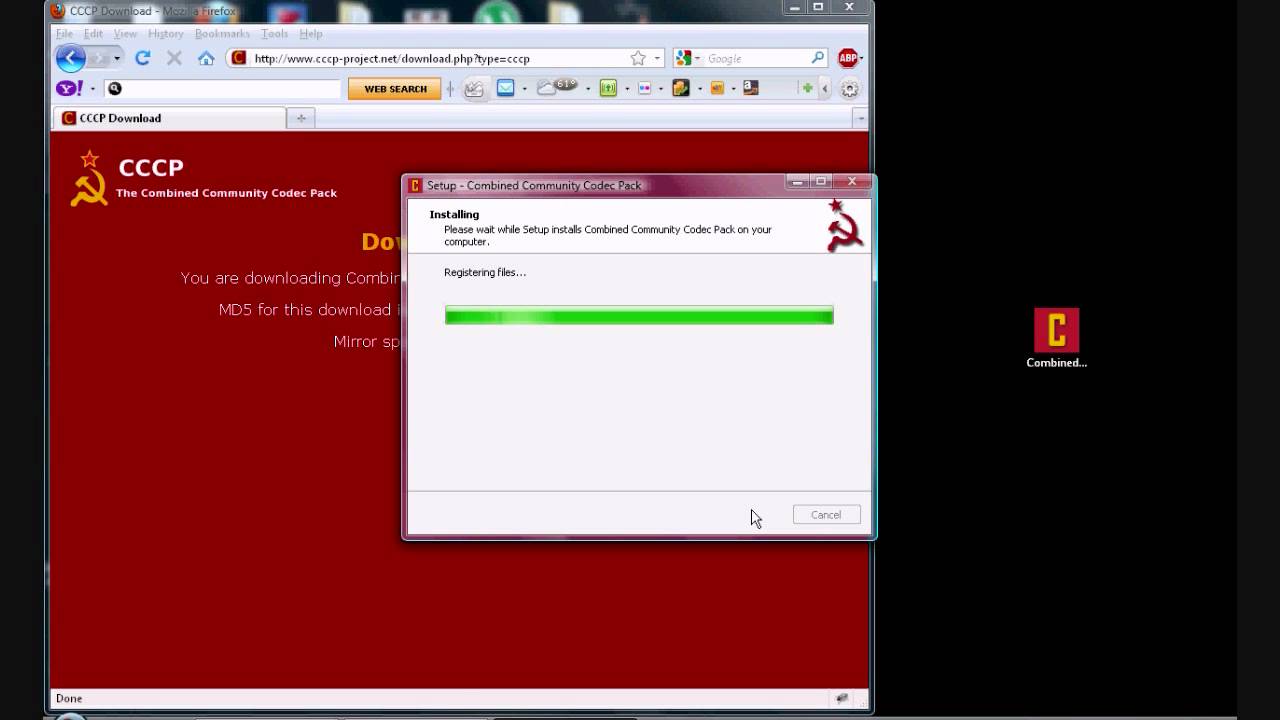Open the back history dropdown arrow
Viewport: 1280px width, 720px height.
tap(117, 58)
